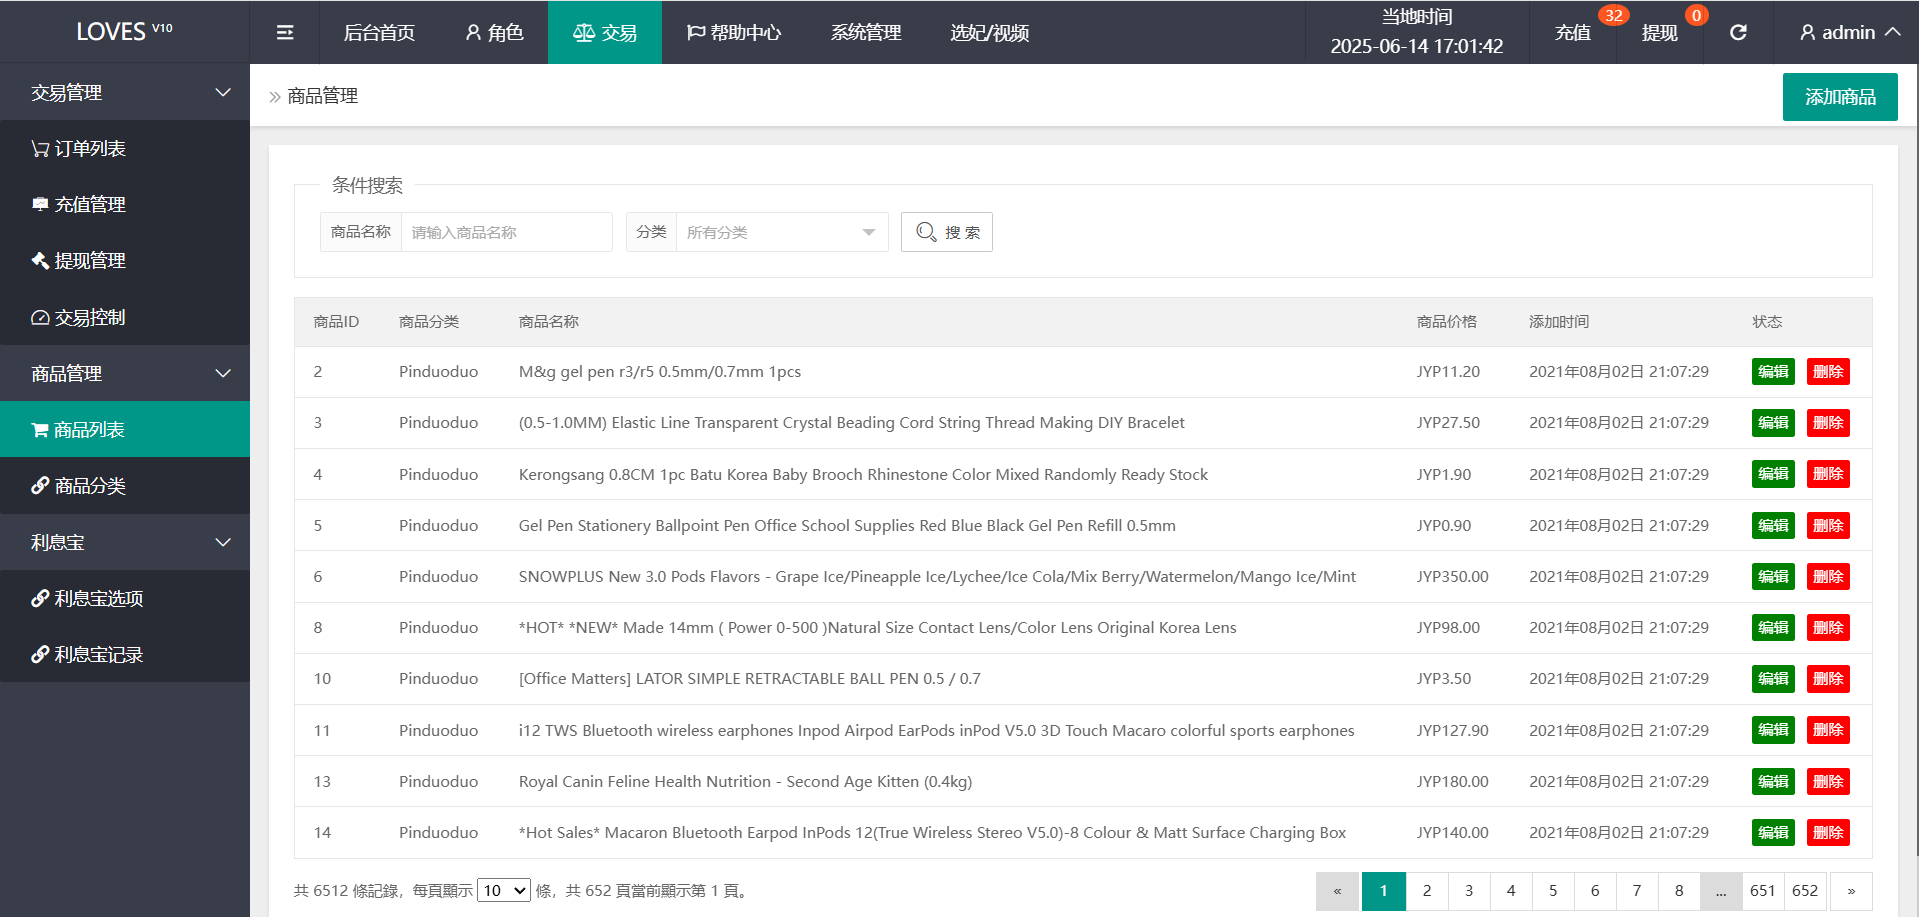Go to next page with » button
This screenshot has width=1919, height=917.
click(x=1851, y=891)
